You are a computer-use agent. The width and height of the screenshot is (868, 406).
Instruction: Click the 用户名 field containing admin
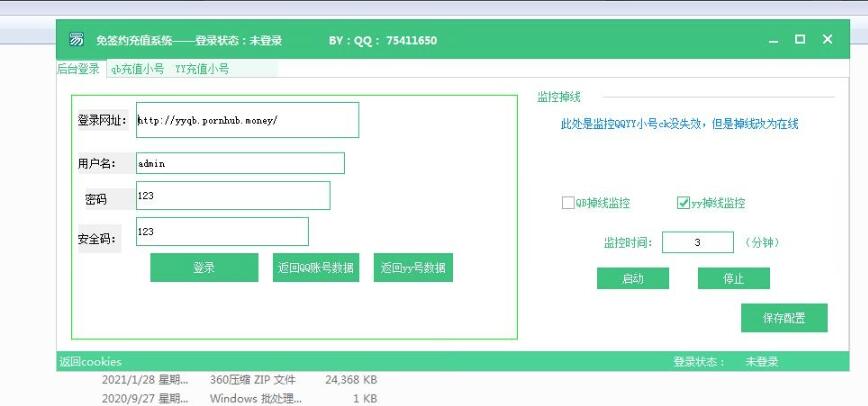tap(239, 163)
